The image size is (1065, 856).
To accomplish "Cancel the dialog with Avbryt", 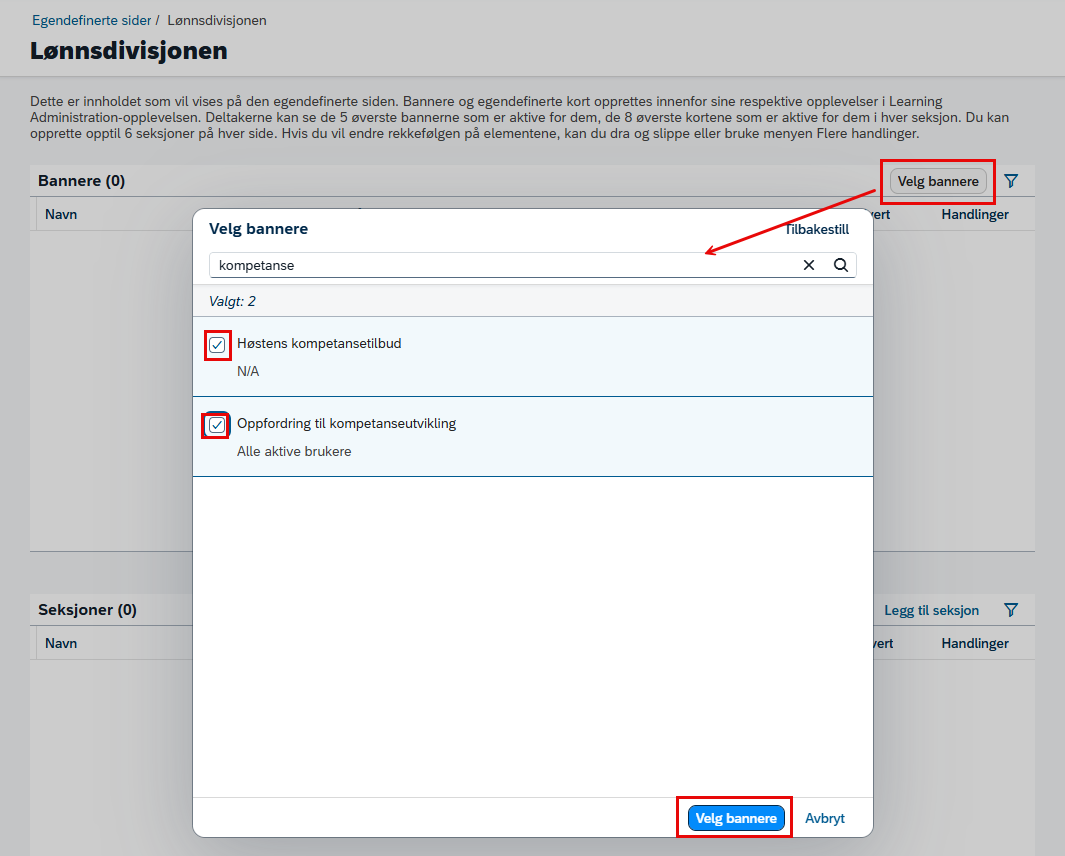I will pyautogui.click(x=825, y=818).
